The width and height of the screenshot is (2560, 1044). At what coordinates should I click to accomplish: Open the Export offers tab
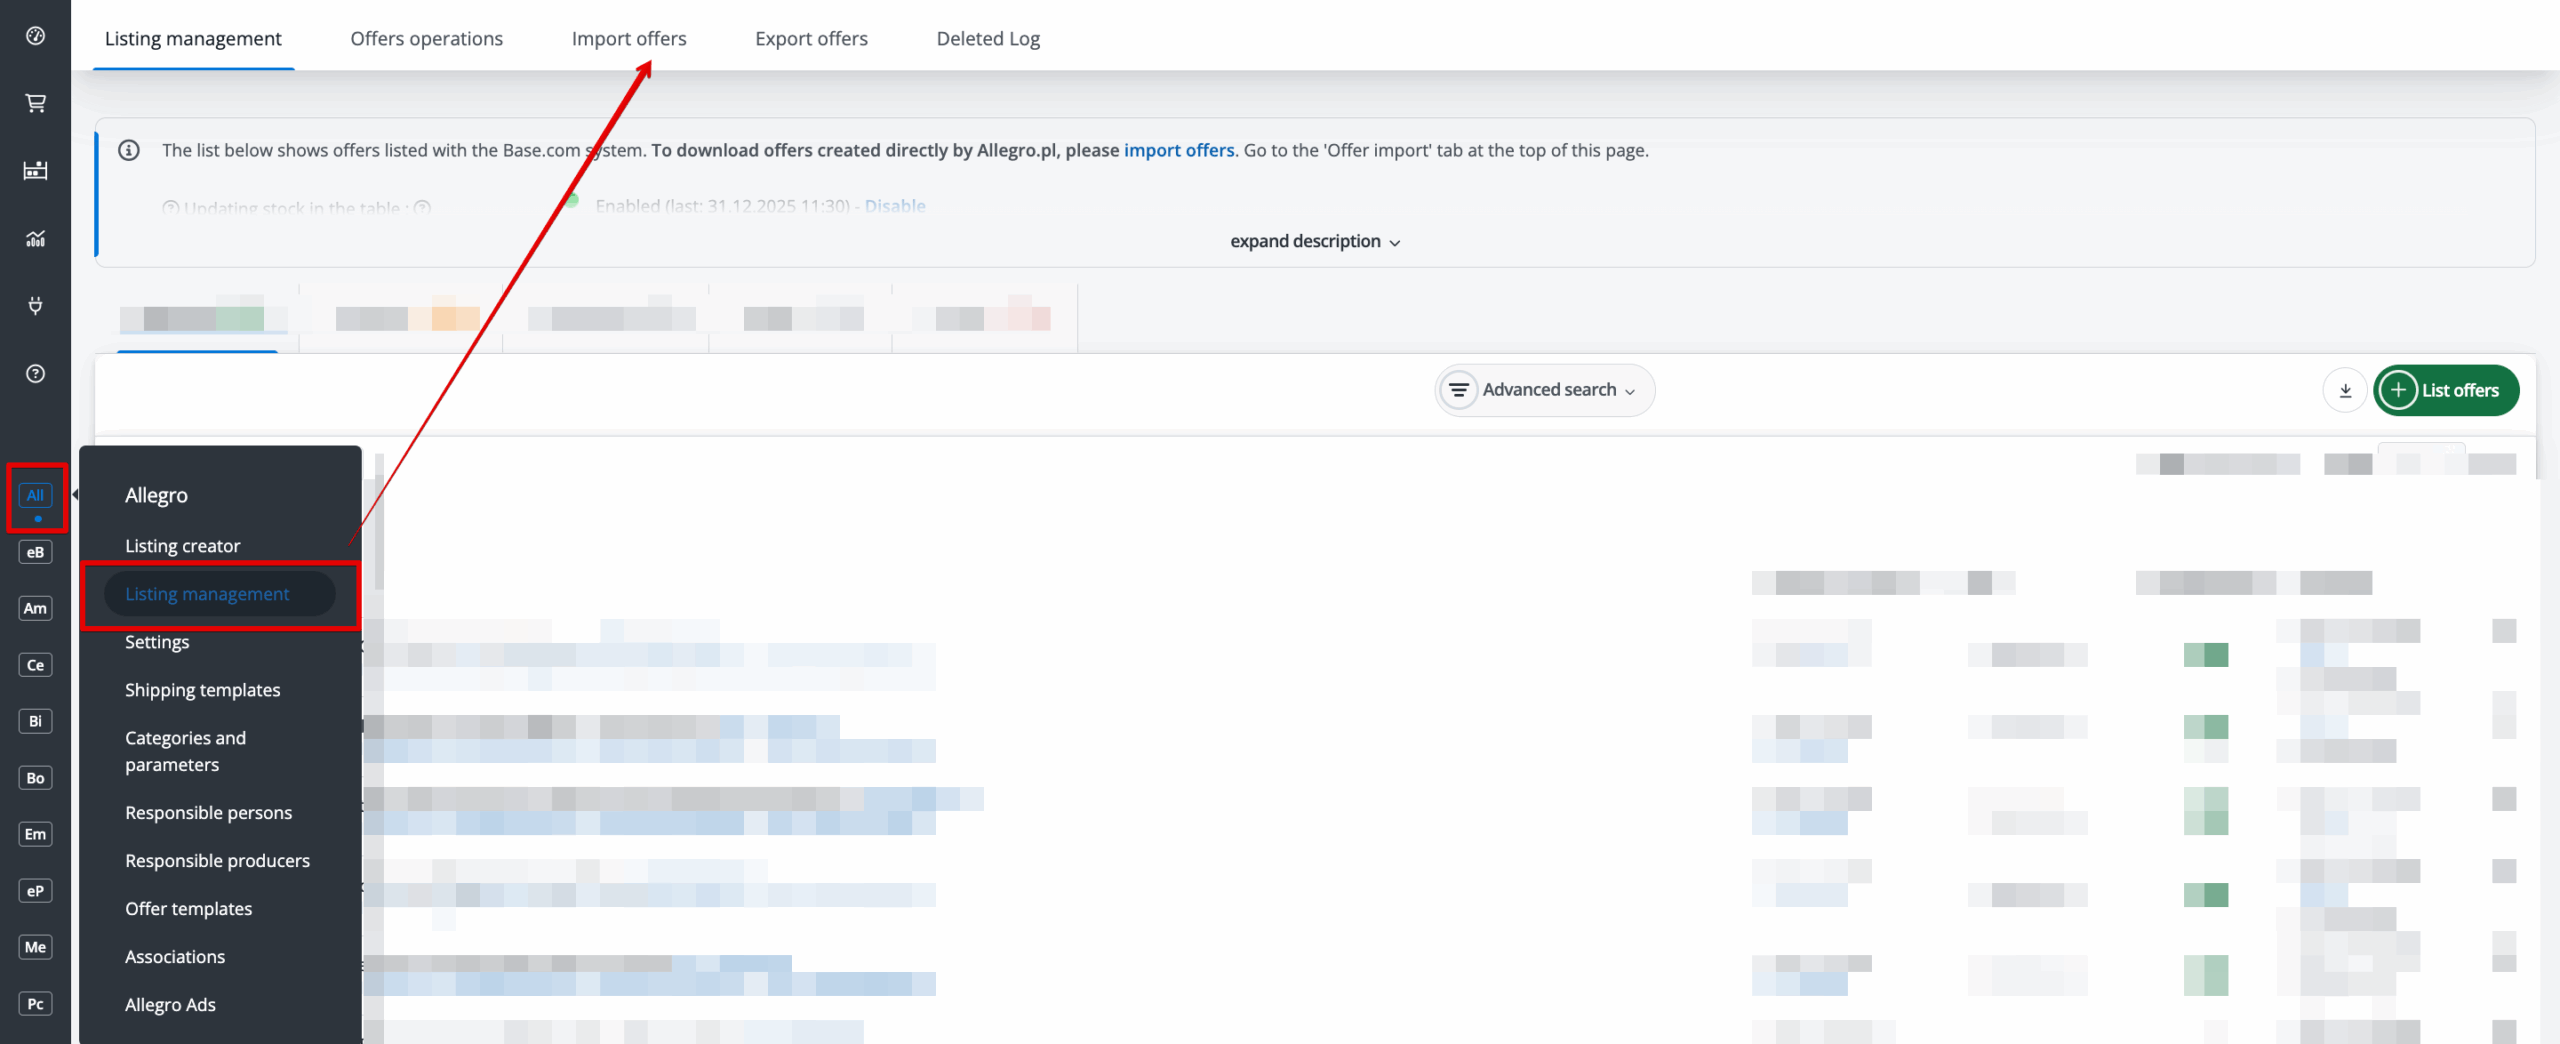[811, 39]
